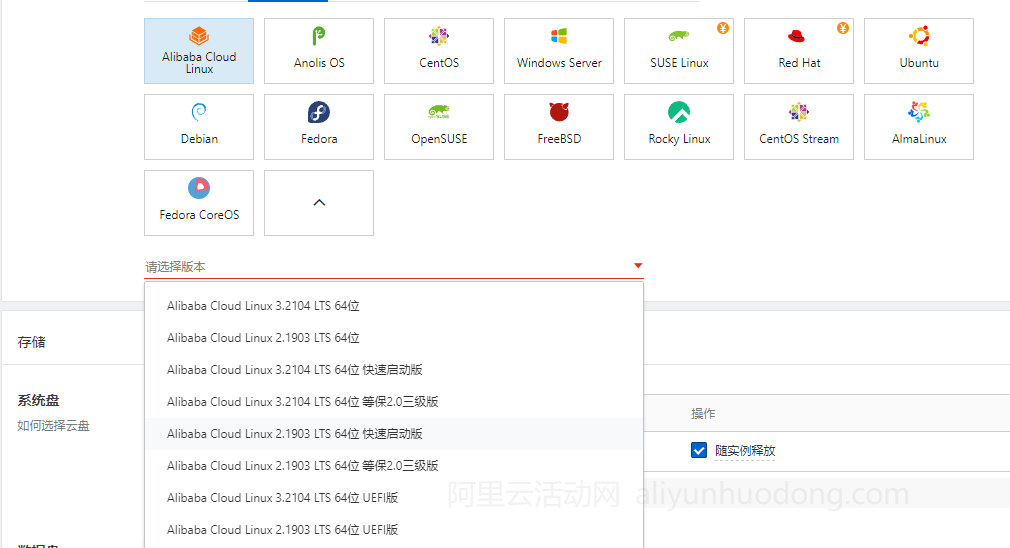Image resolution: width=1010 pixels, height=548 pixels.
Task: Pick the Fedora CoreOS image tile
Action: tap(199, 203)
